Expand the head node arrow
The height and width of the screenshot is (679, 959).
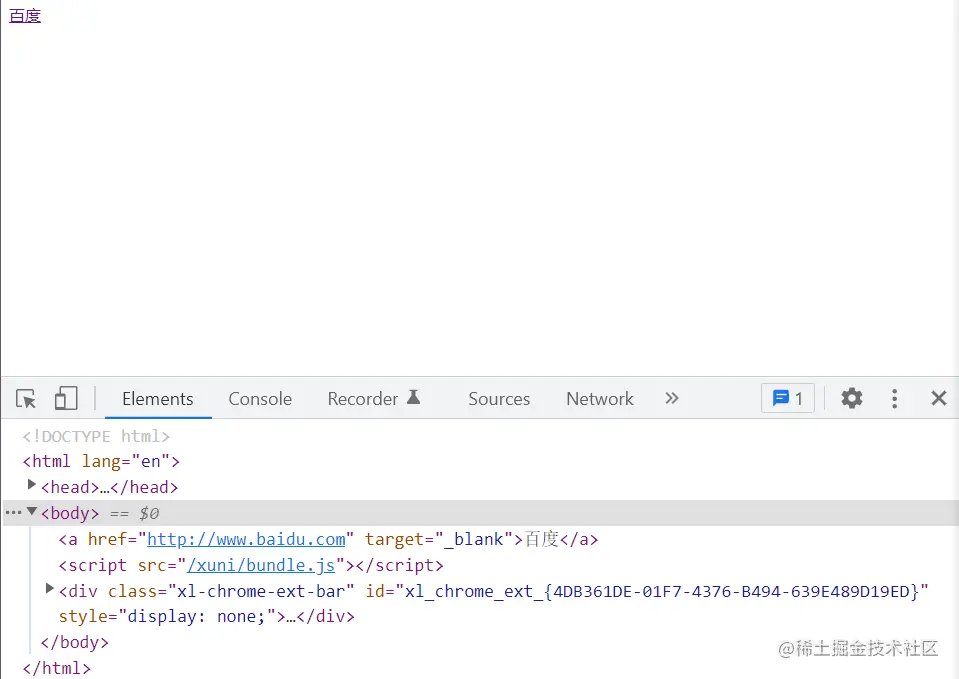point(32,484)
